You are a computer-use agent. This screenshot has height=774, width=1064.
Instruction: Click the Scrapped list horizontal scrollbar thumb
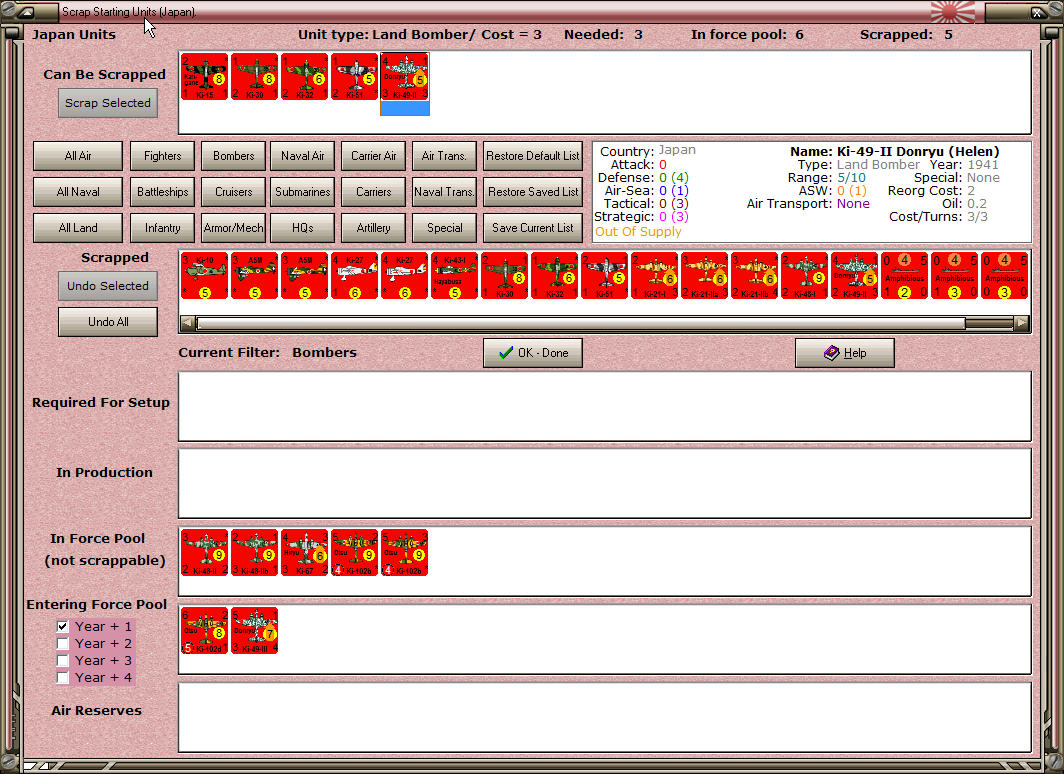point(581,324)
